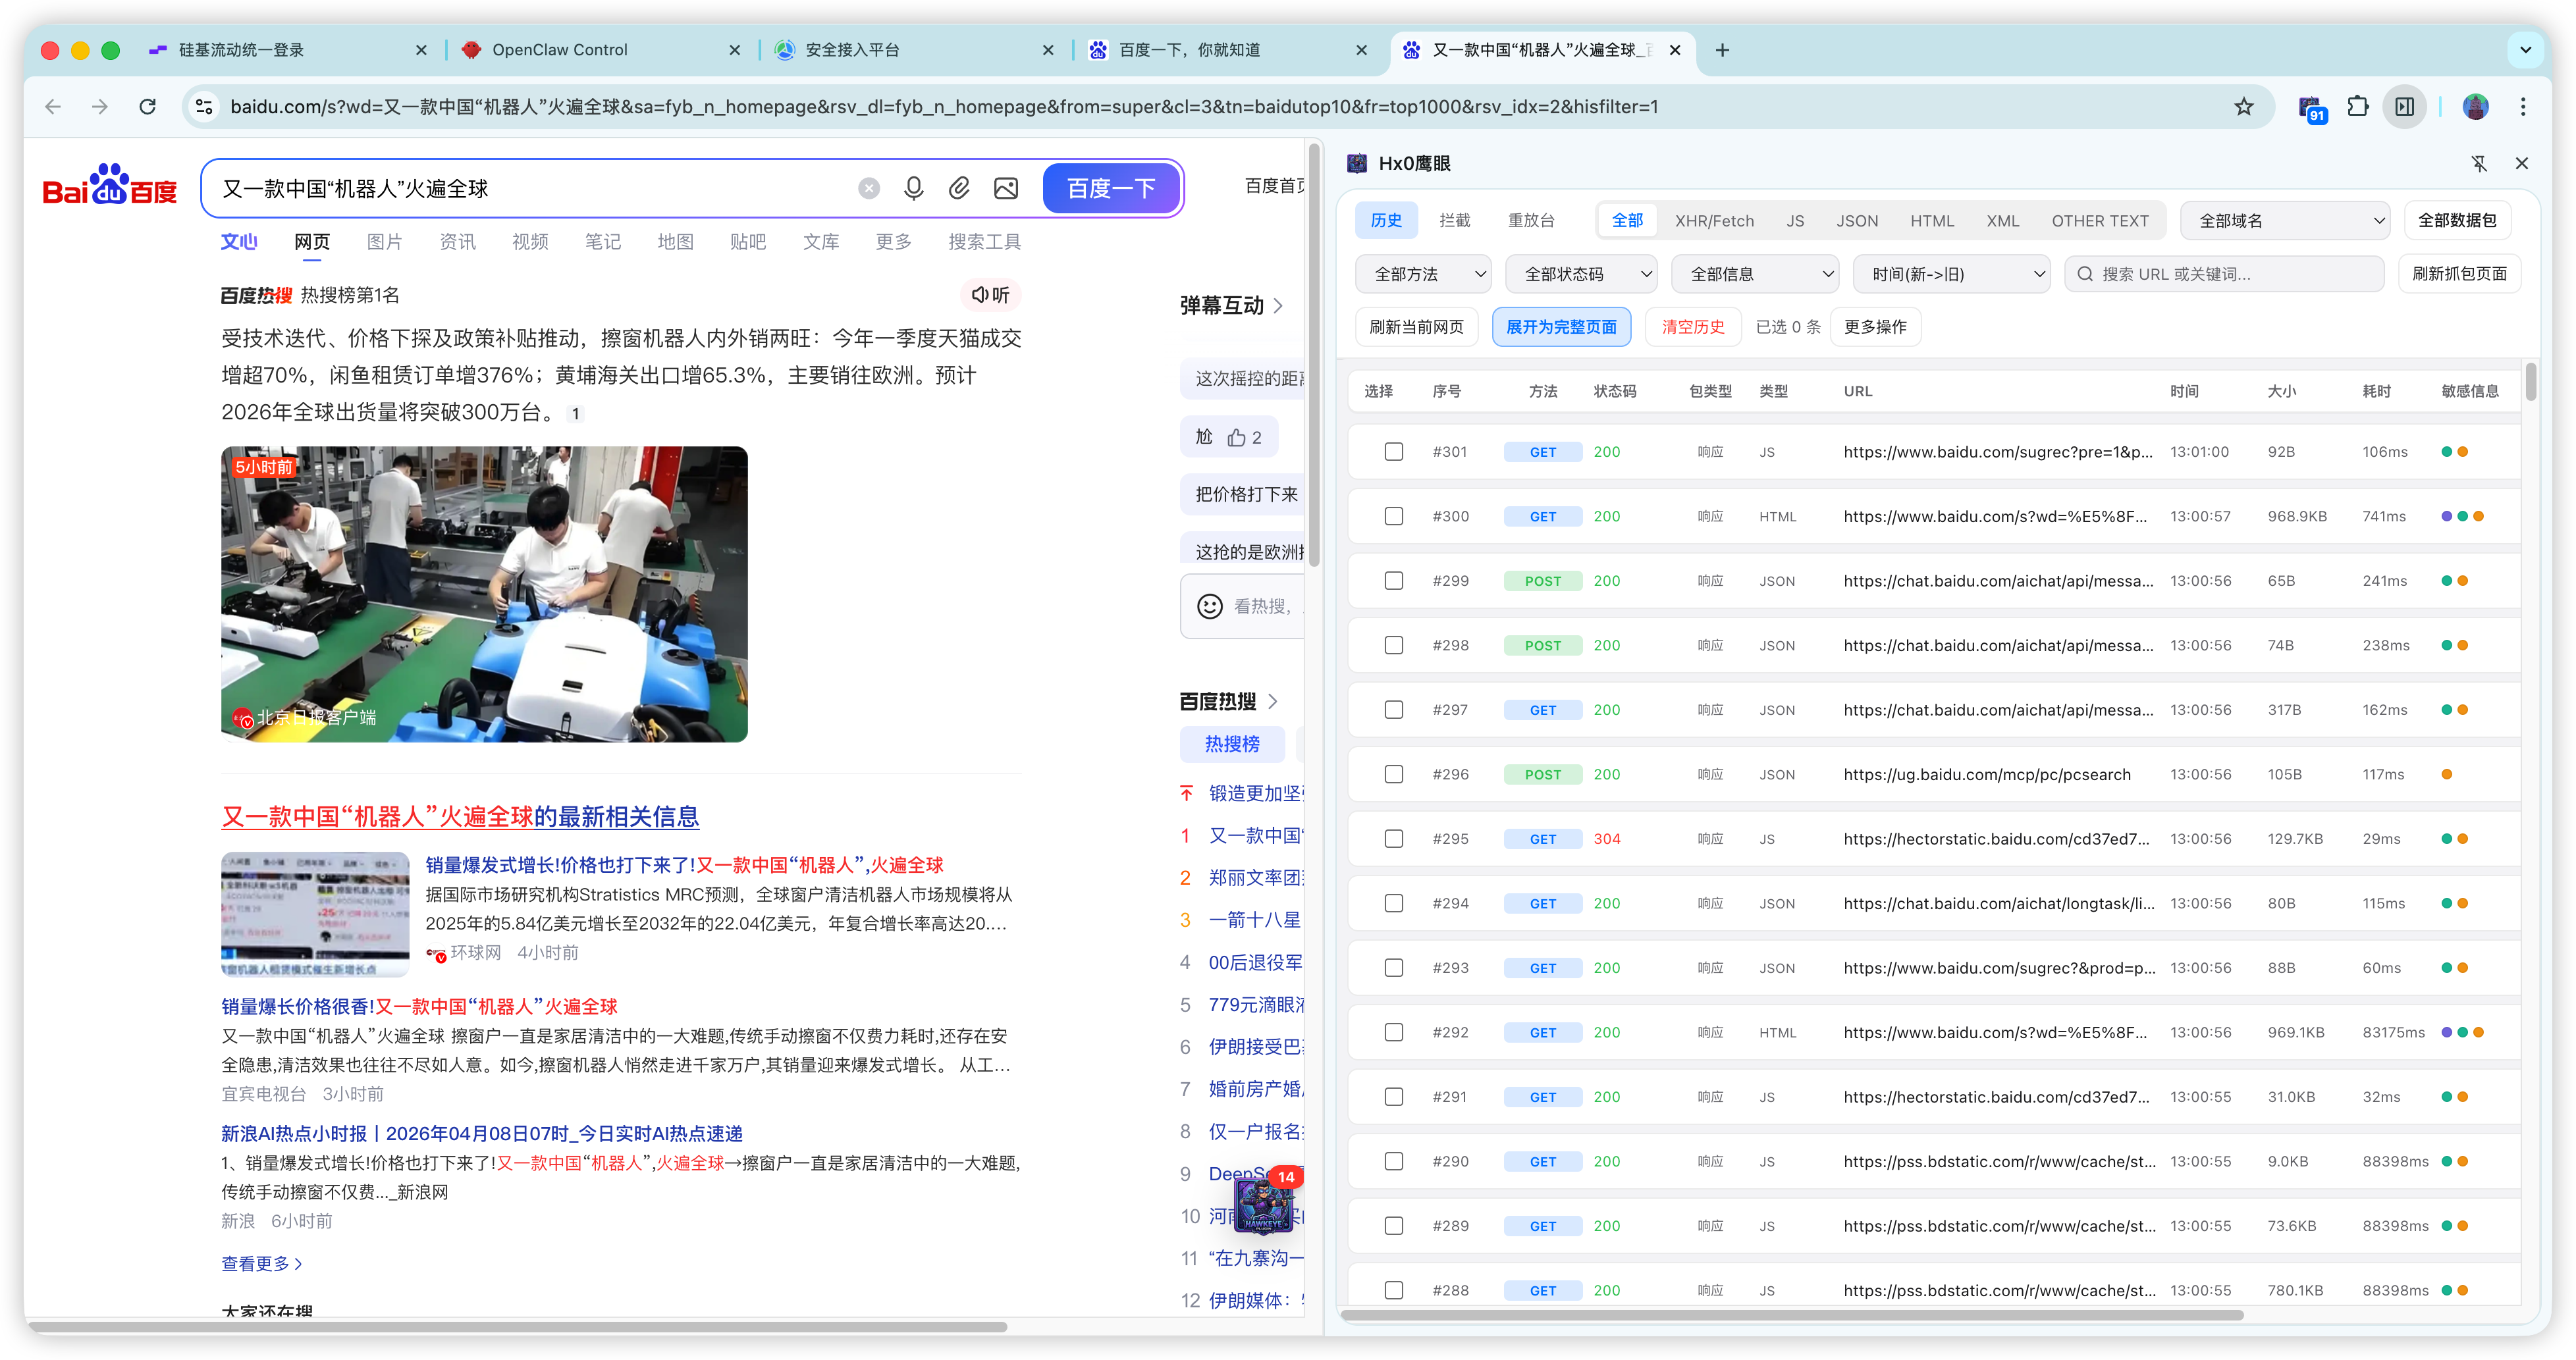Click the smiley emoji in danmaku input

1210,607
